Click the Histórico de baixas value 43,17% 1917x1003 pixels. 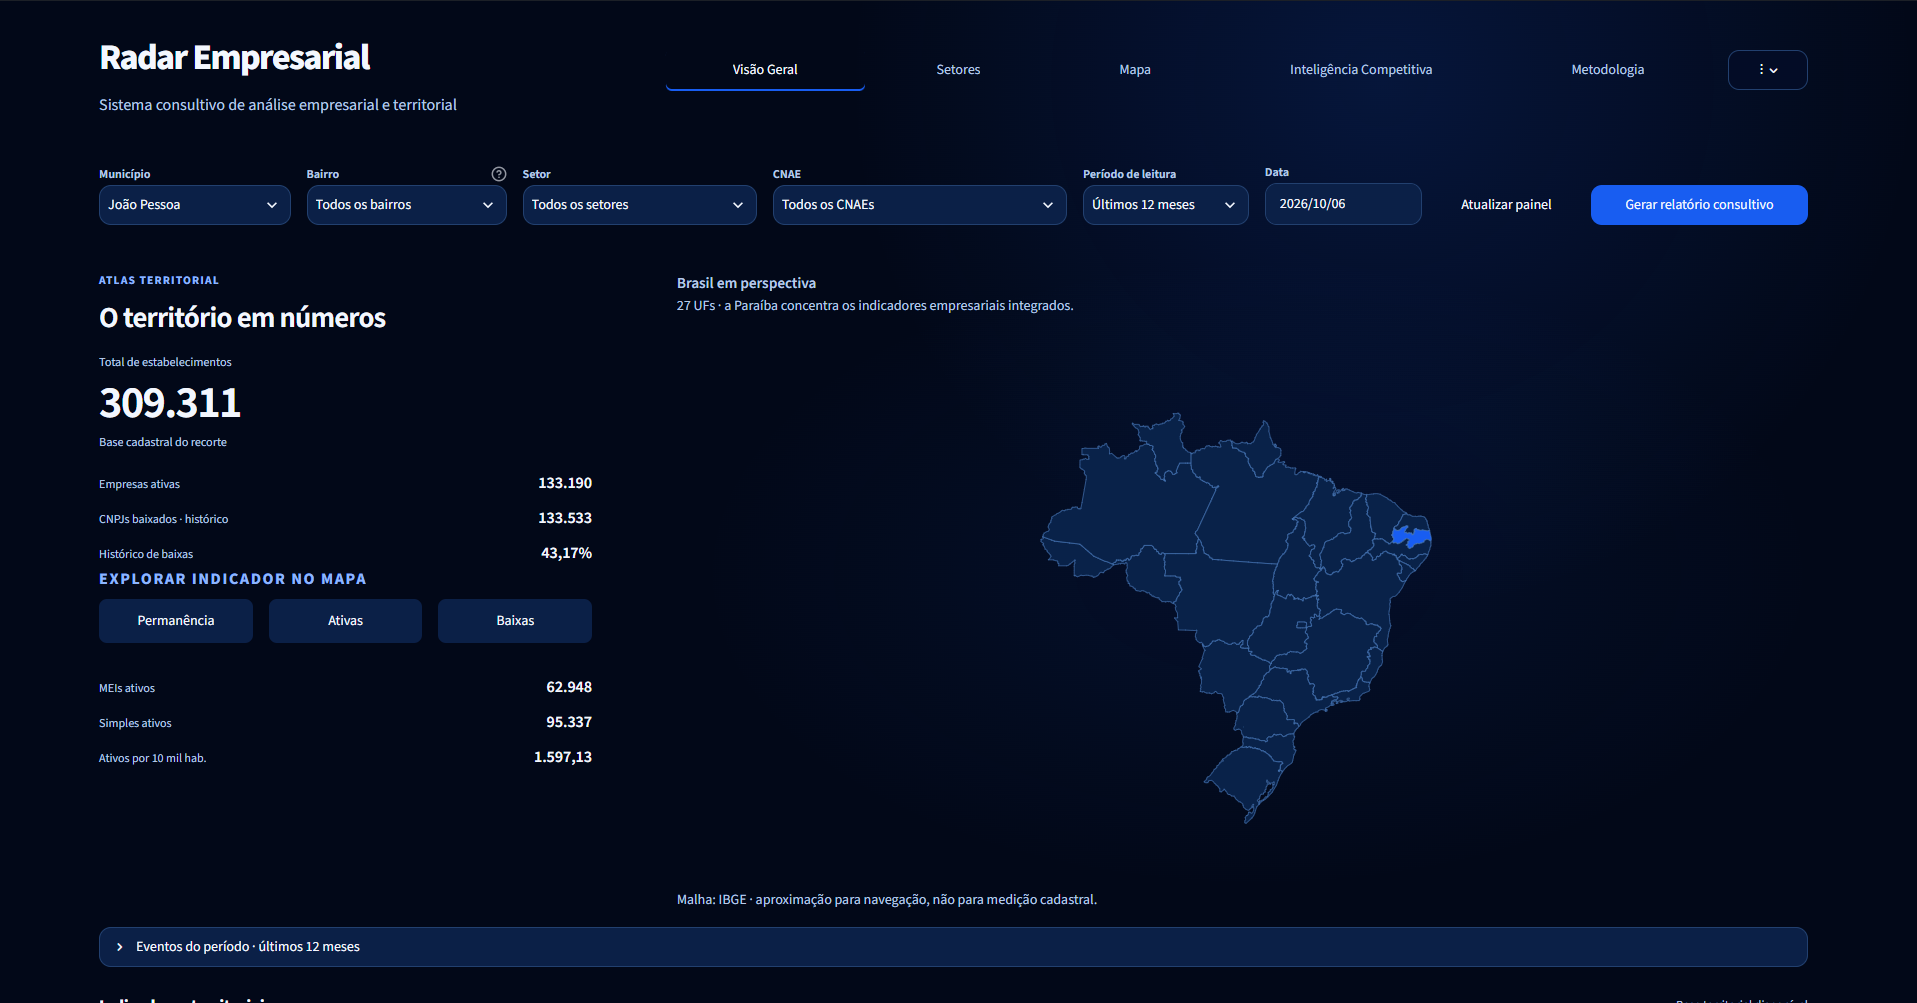566,553
